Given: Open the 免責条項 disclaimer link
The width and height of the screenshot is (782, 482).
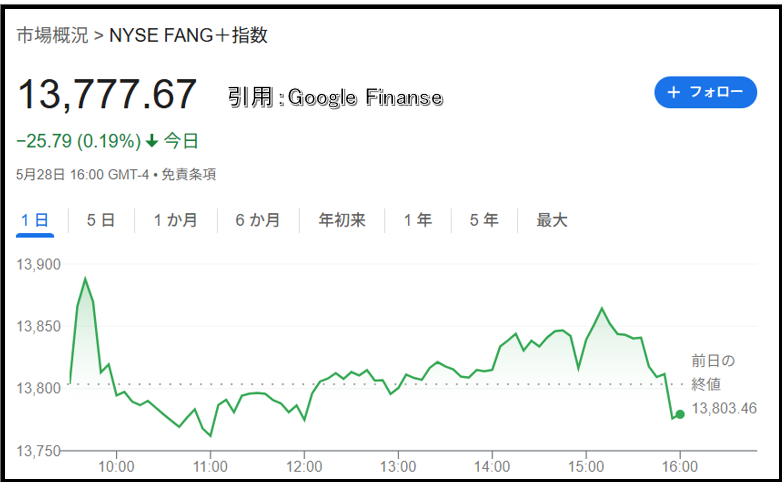Looking at the screenshot, I should point(189,174).
